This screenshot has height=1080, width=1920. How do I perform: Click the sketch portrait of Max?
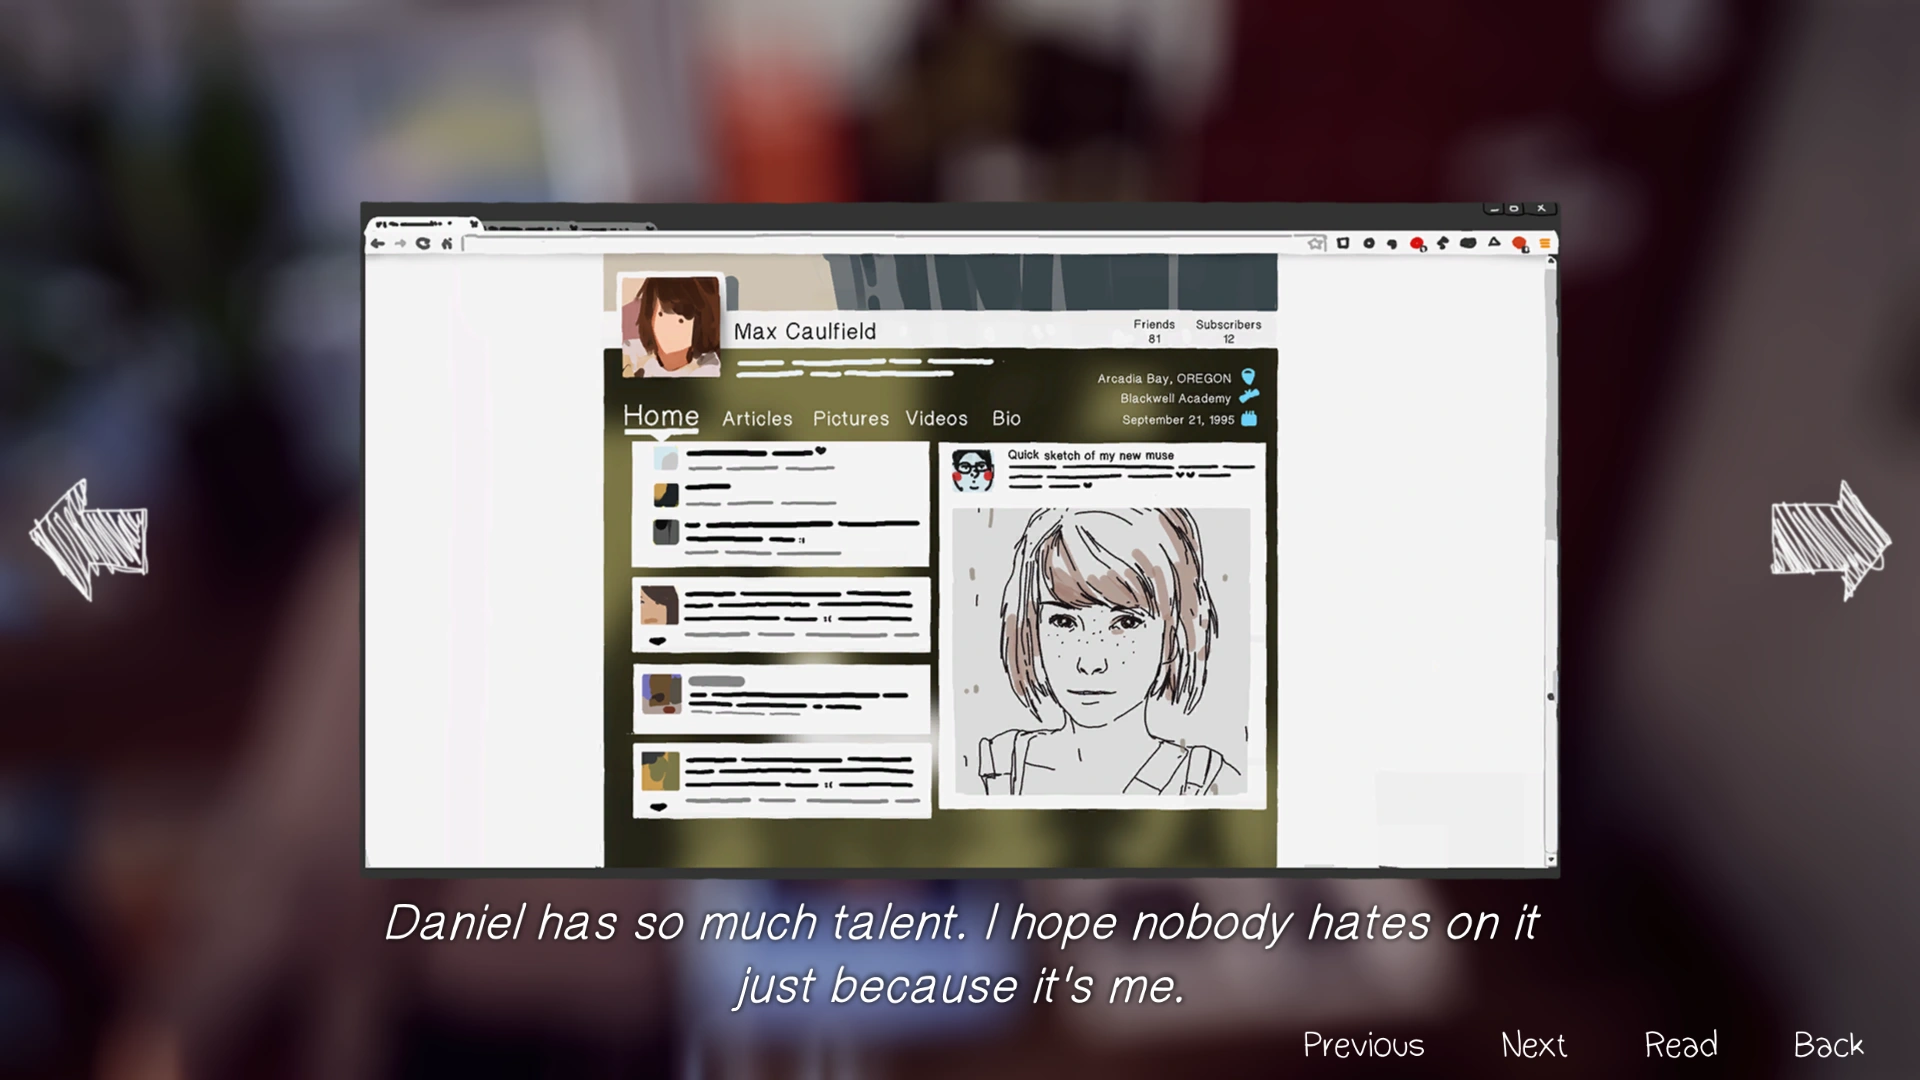[x=1100, y=652]
